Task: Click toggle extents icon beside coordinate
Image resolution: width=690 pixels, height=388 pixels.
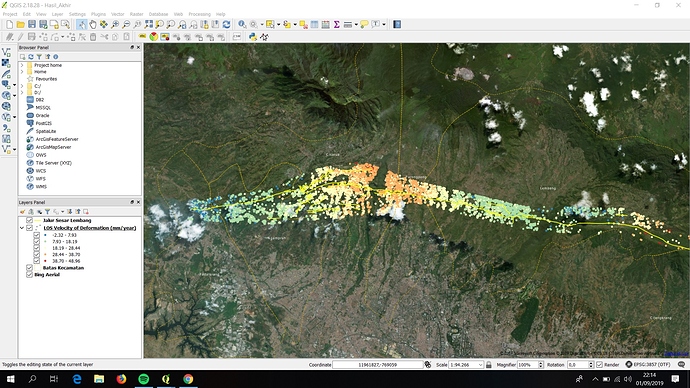Action: coord(428,365)
